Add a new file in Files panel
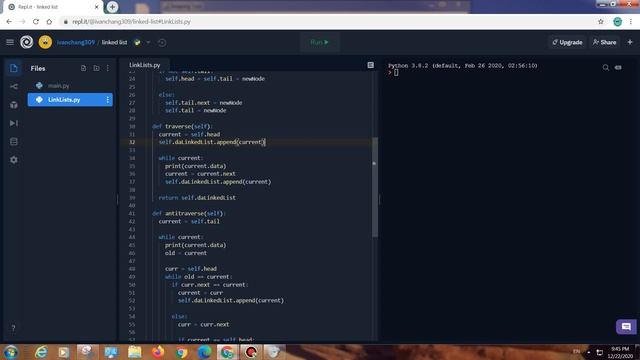 (83, 68)
